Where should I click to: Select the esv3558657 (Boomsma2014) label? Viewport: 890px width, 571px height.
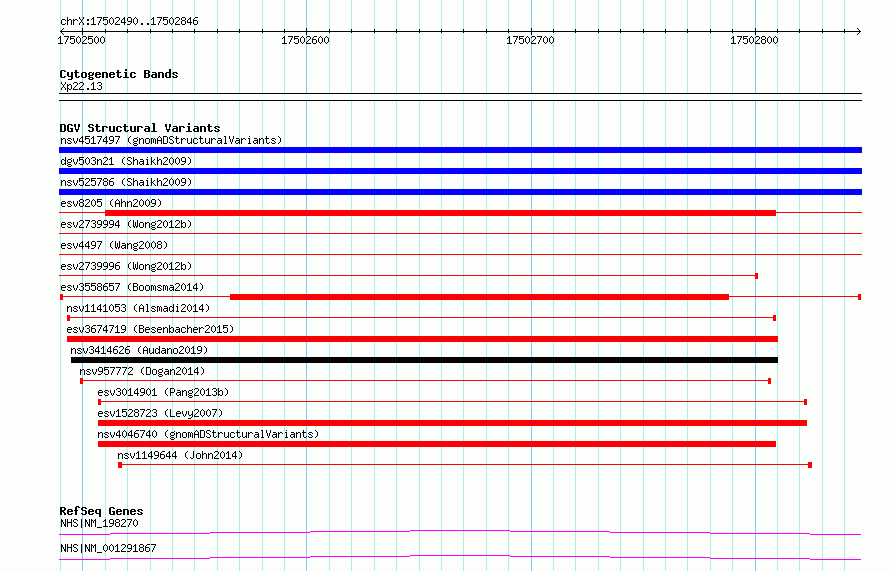(x=132, y=287)
